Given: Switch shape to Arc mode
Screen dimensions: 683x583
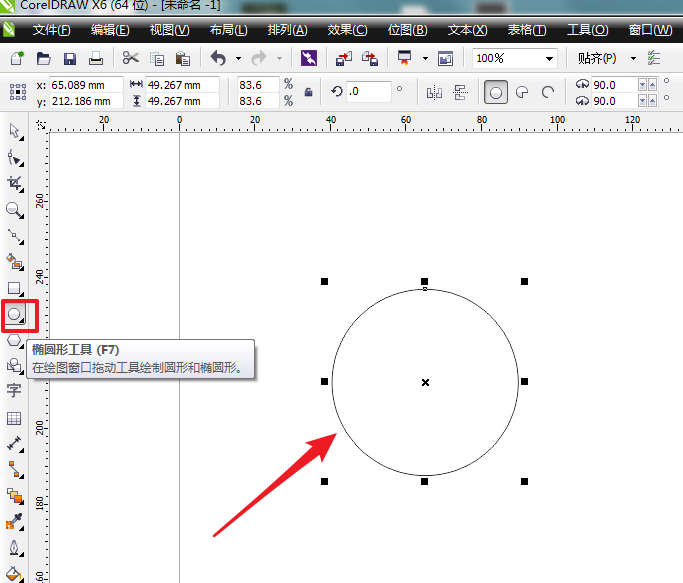Looking at the screenshot, I should (548, 92).
